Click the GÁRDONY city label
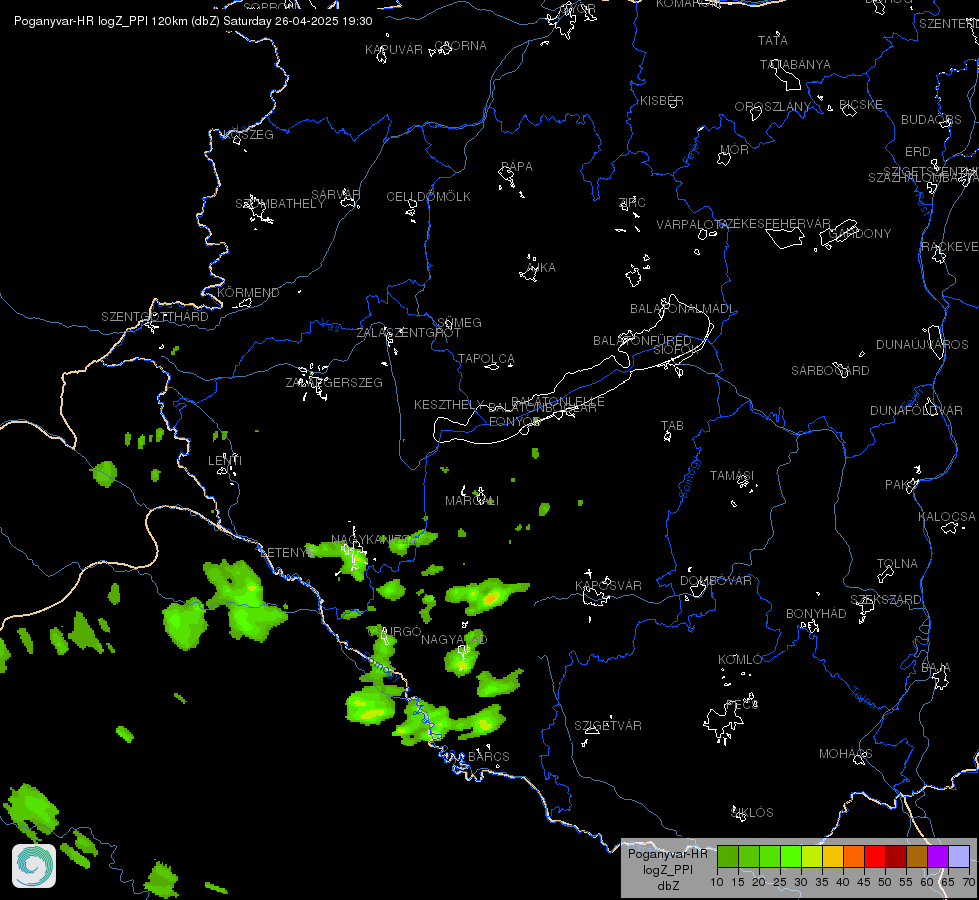Viewport: 979px width, 900px height. [x=860, y=234]
